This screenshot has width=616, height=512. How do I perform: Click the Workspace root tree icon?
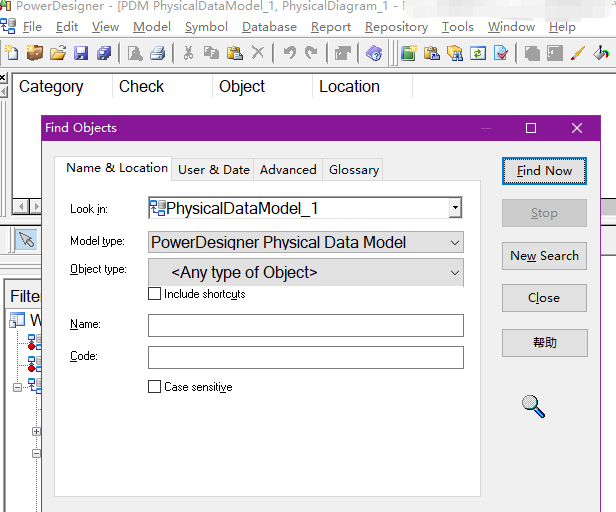(x=17, y=320)
